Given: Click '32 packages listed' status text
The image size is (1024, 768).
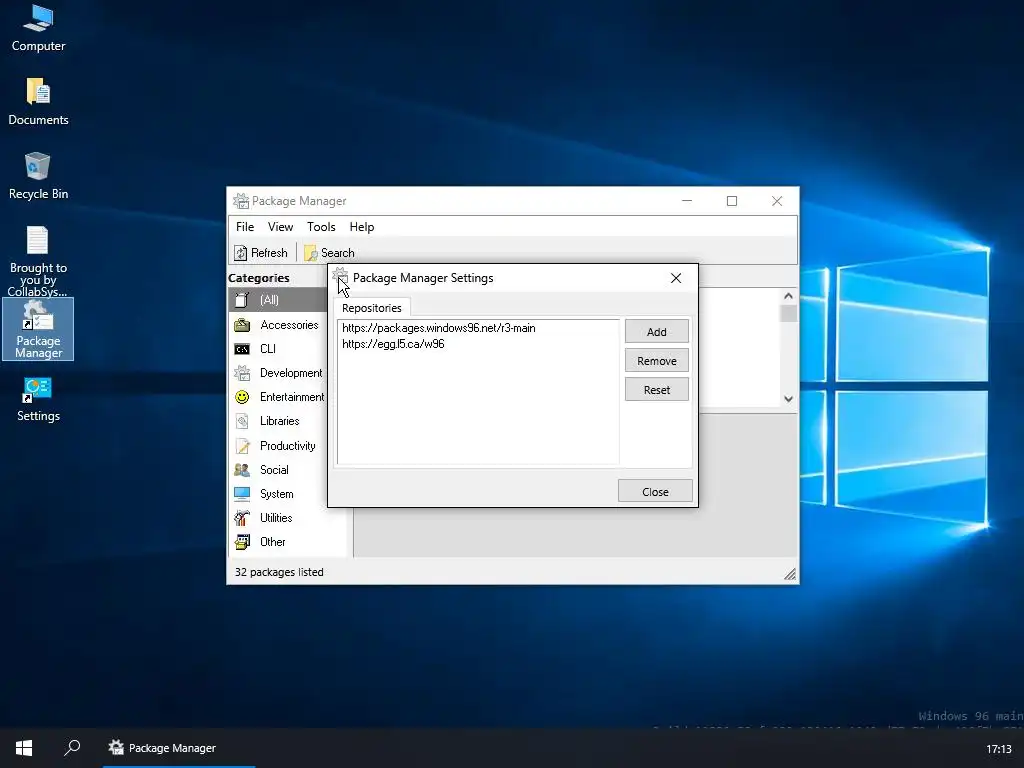Looking at the screenshot, I should click(x=279, y=572).
